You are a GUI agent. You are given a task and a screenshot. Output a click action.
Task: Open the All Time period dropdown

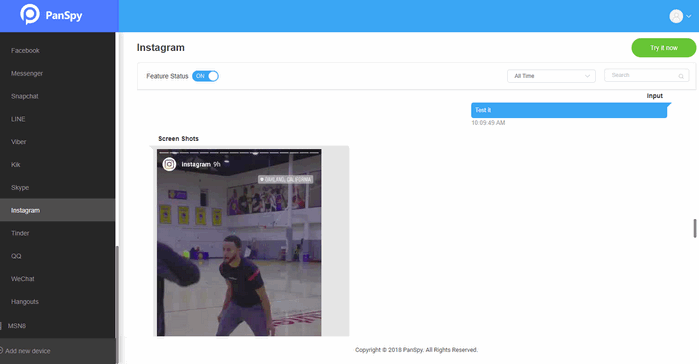click(x=551, y=76)
